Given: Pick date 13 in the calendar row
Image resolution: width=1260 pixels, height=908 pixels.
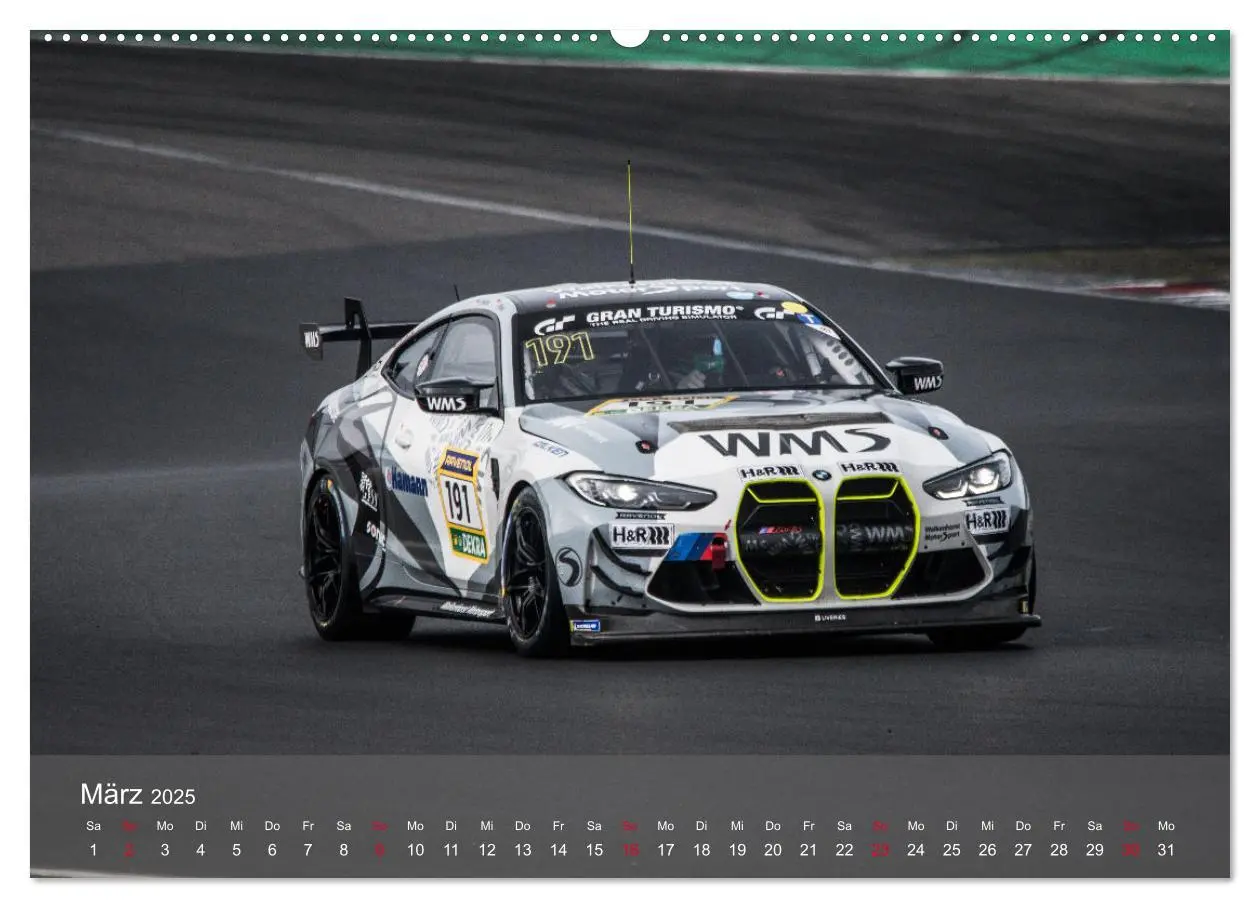Looking at the screenshot, I should click(x=522, y=850).
